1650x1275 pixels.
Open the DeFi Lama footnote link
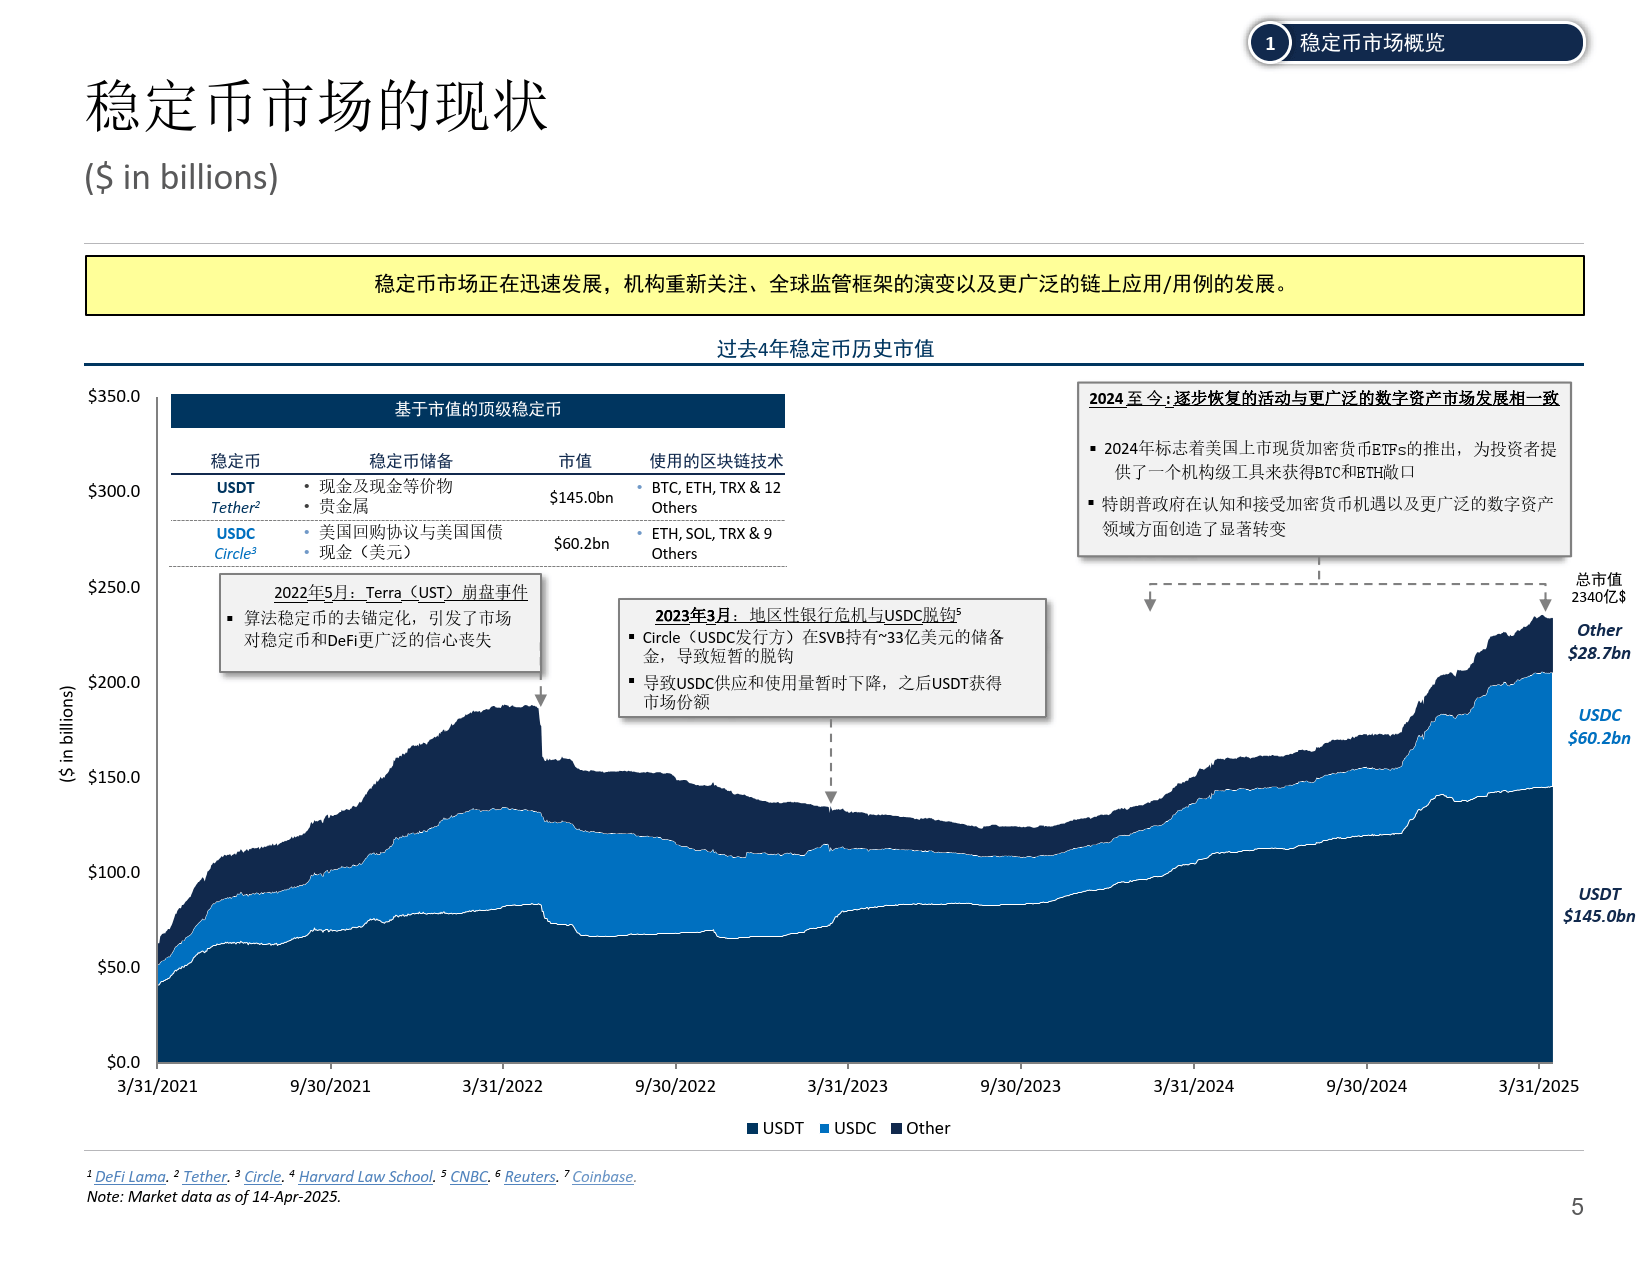pyautogui.click(x=130, y=1177)
